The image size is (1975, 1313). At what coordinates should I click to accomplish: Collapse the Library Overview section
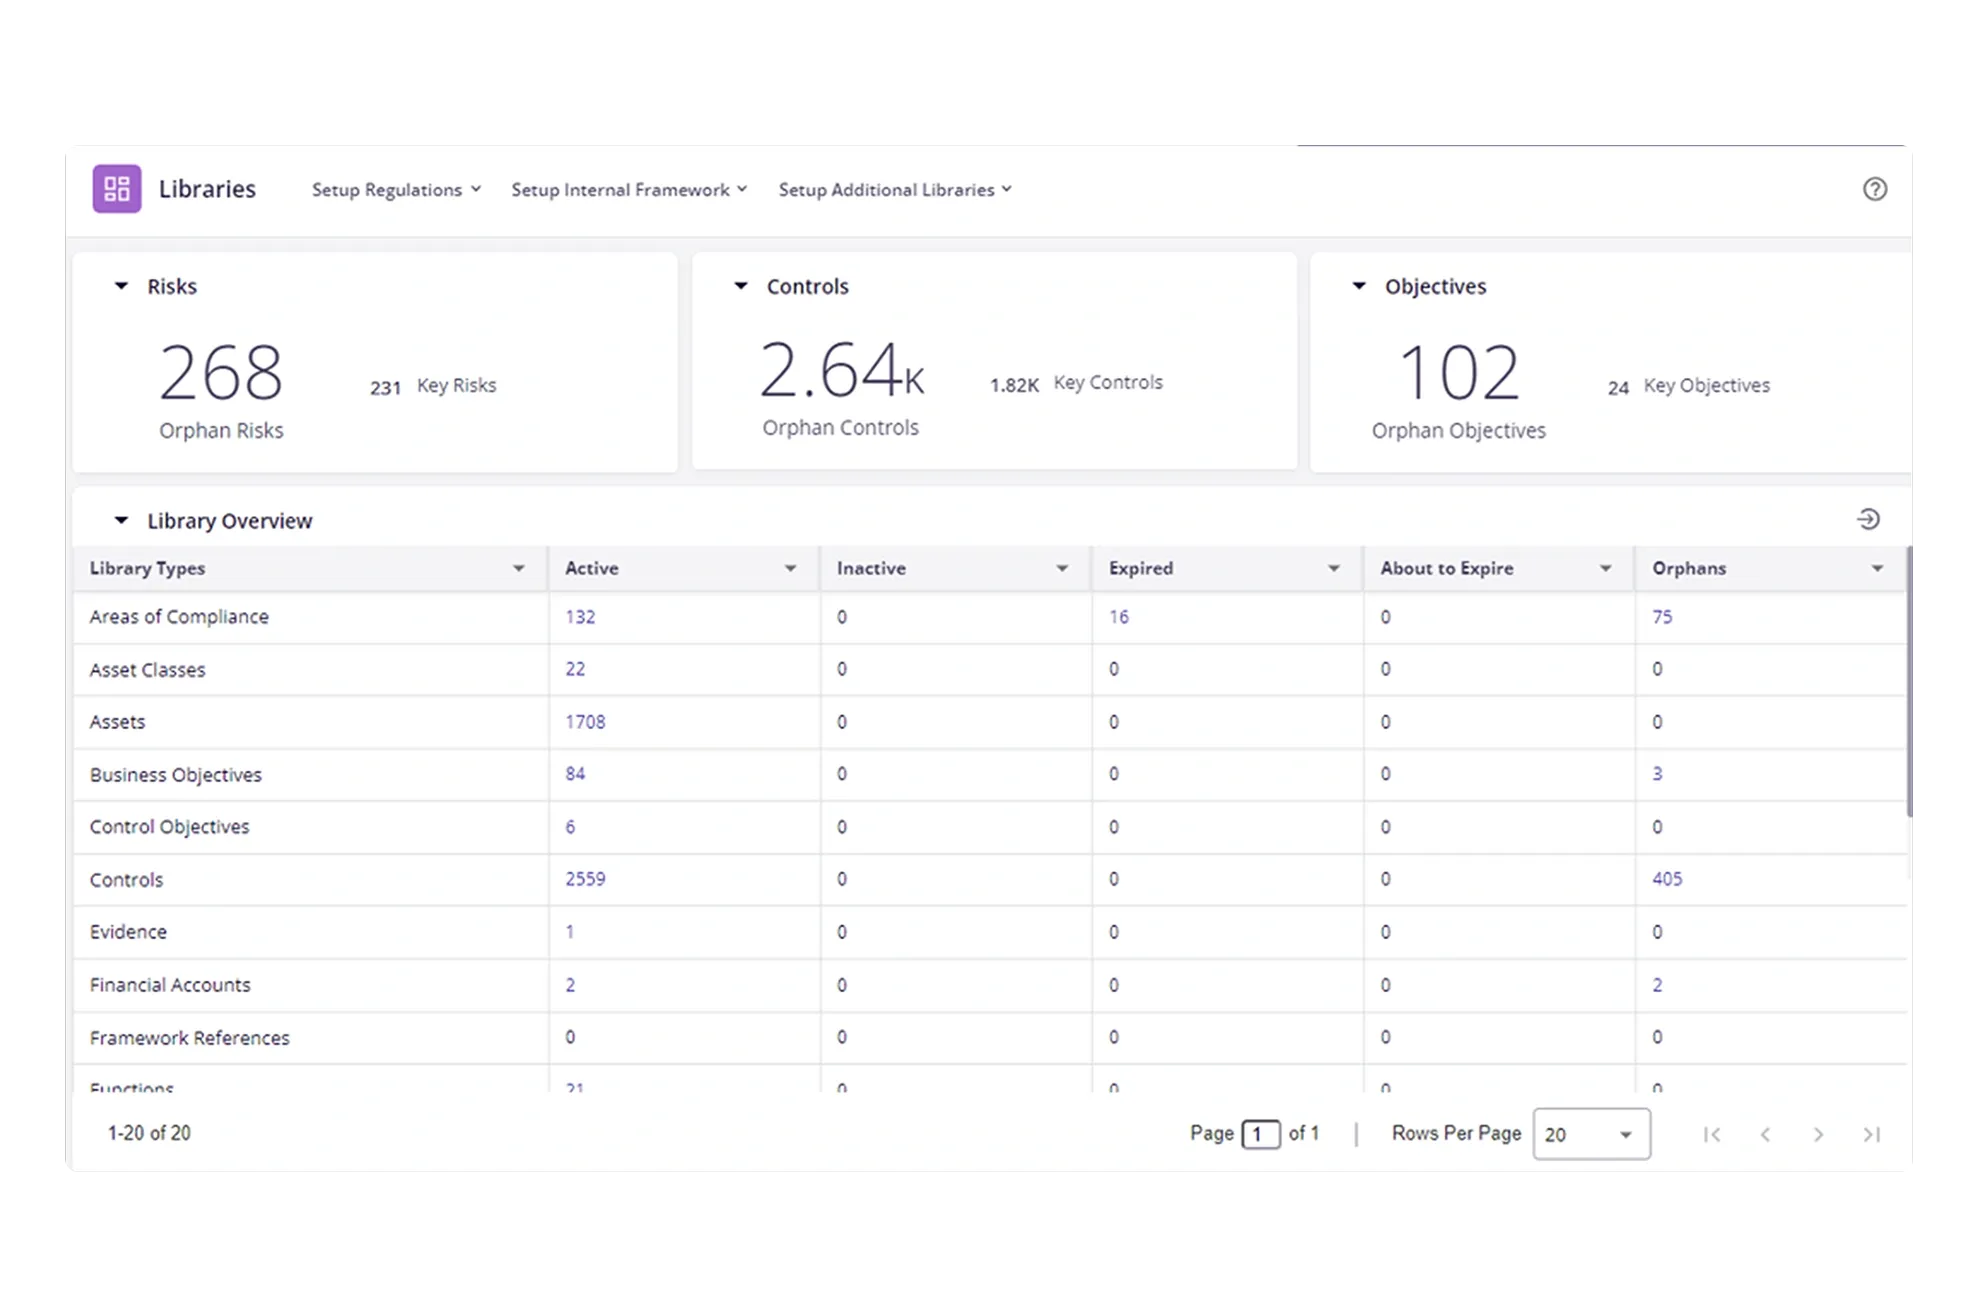(121, 520)
